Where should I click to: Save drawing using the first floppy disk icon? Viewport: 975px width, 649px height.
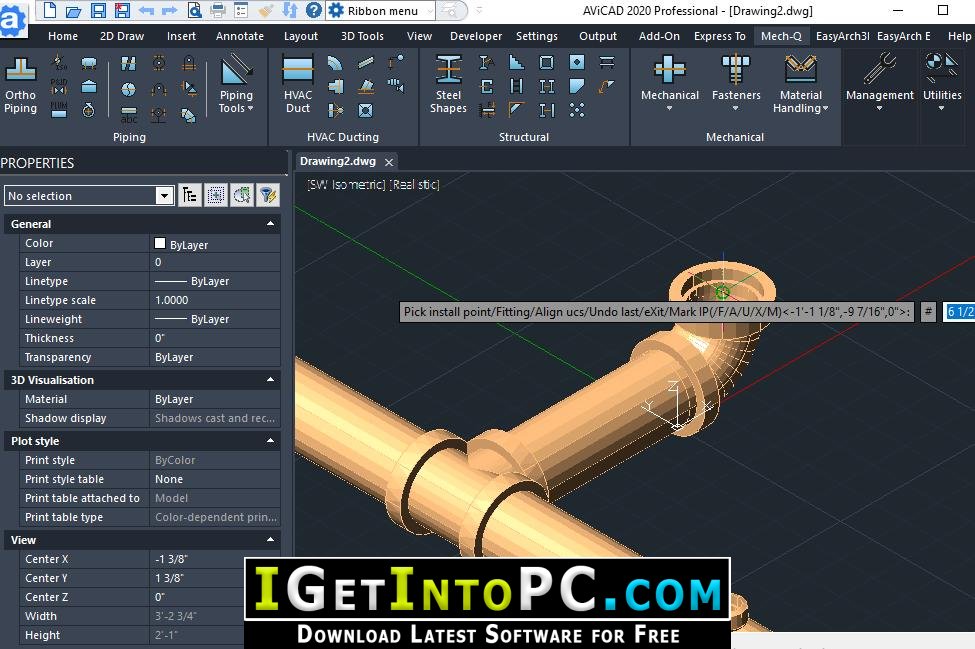tap(98, 10)
